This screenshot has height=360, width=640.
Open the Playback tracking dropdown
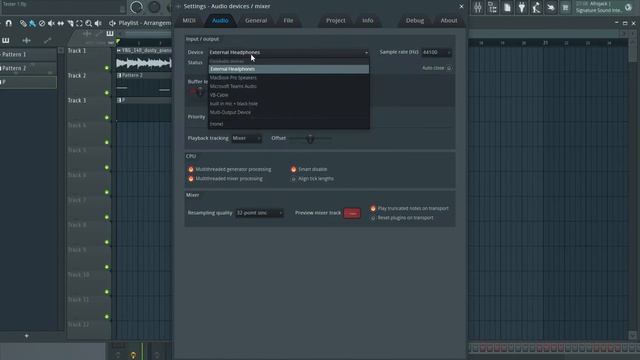click(247, 138)
